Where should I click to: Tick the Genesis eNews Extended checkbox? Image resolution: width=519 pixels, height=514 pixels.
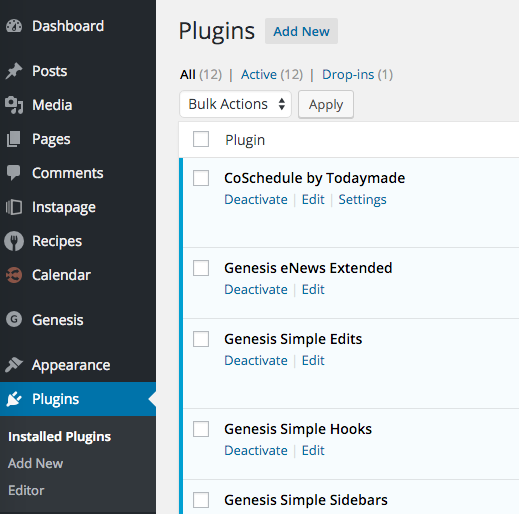coord(201,268)
